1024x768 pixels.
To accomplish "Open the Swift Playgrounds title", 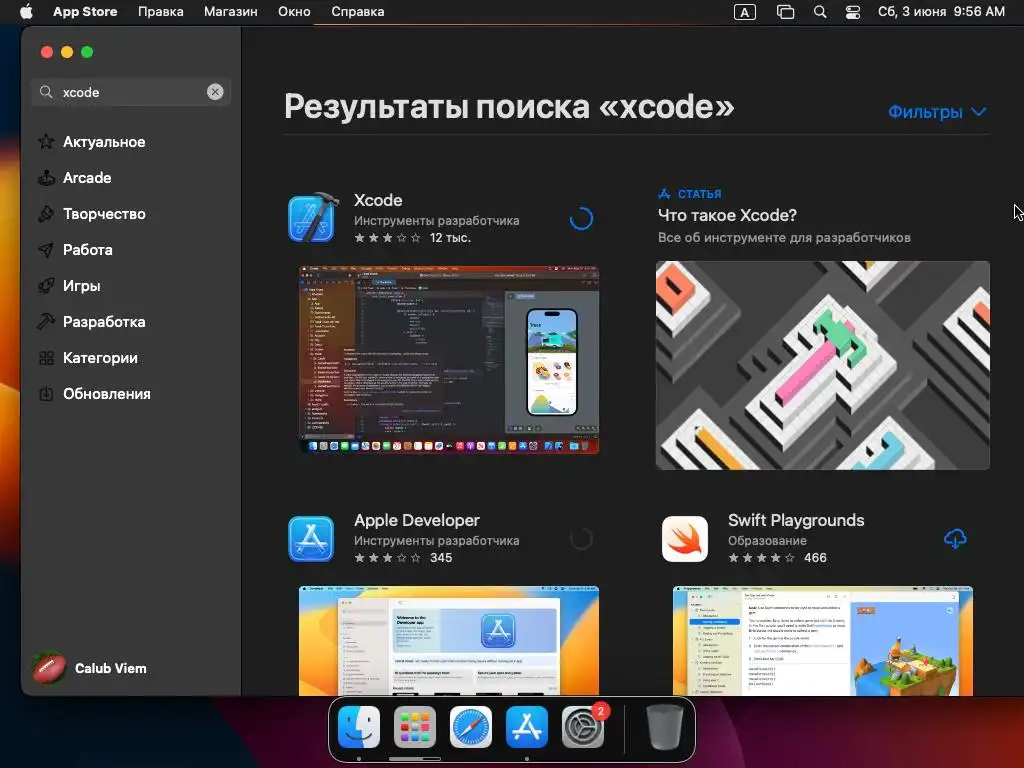I will (796, 520).
